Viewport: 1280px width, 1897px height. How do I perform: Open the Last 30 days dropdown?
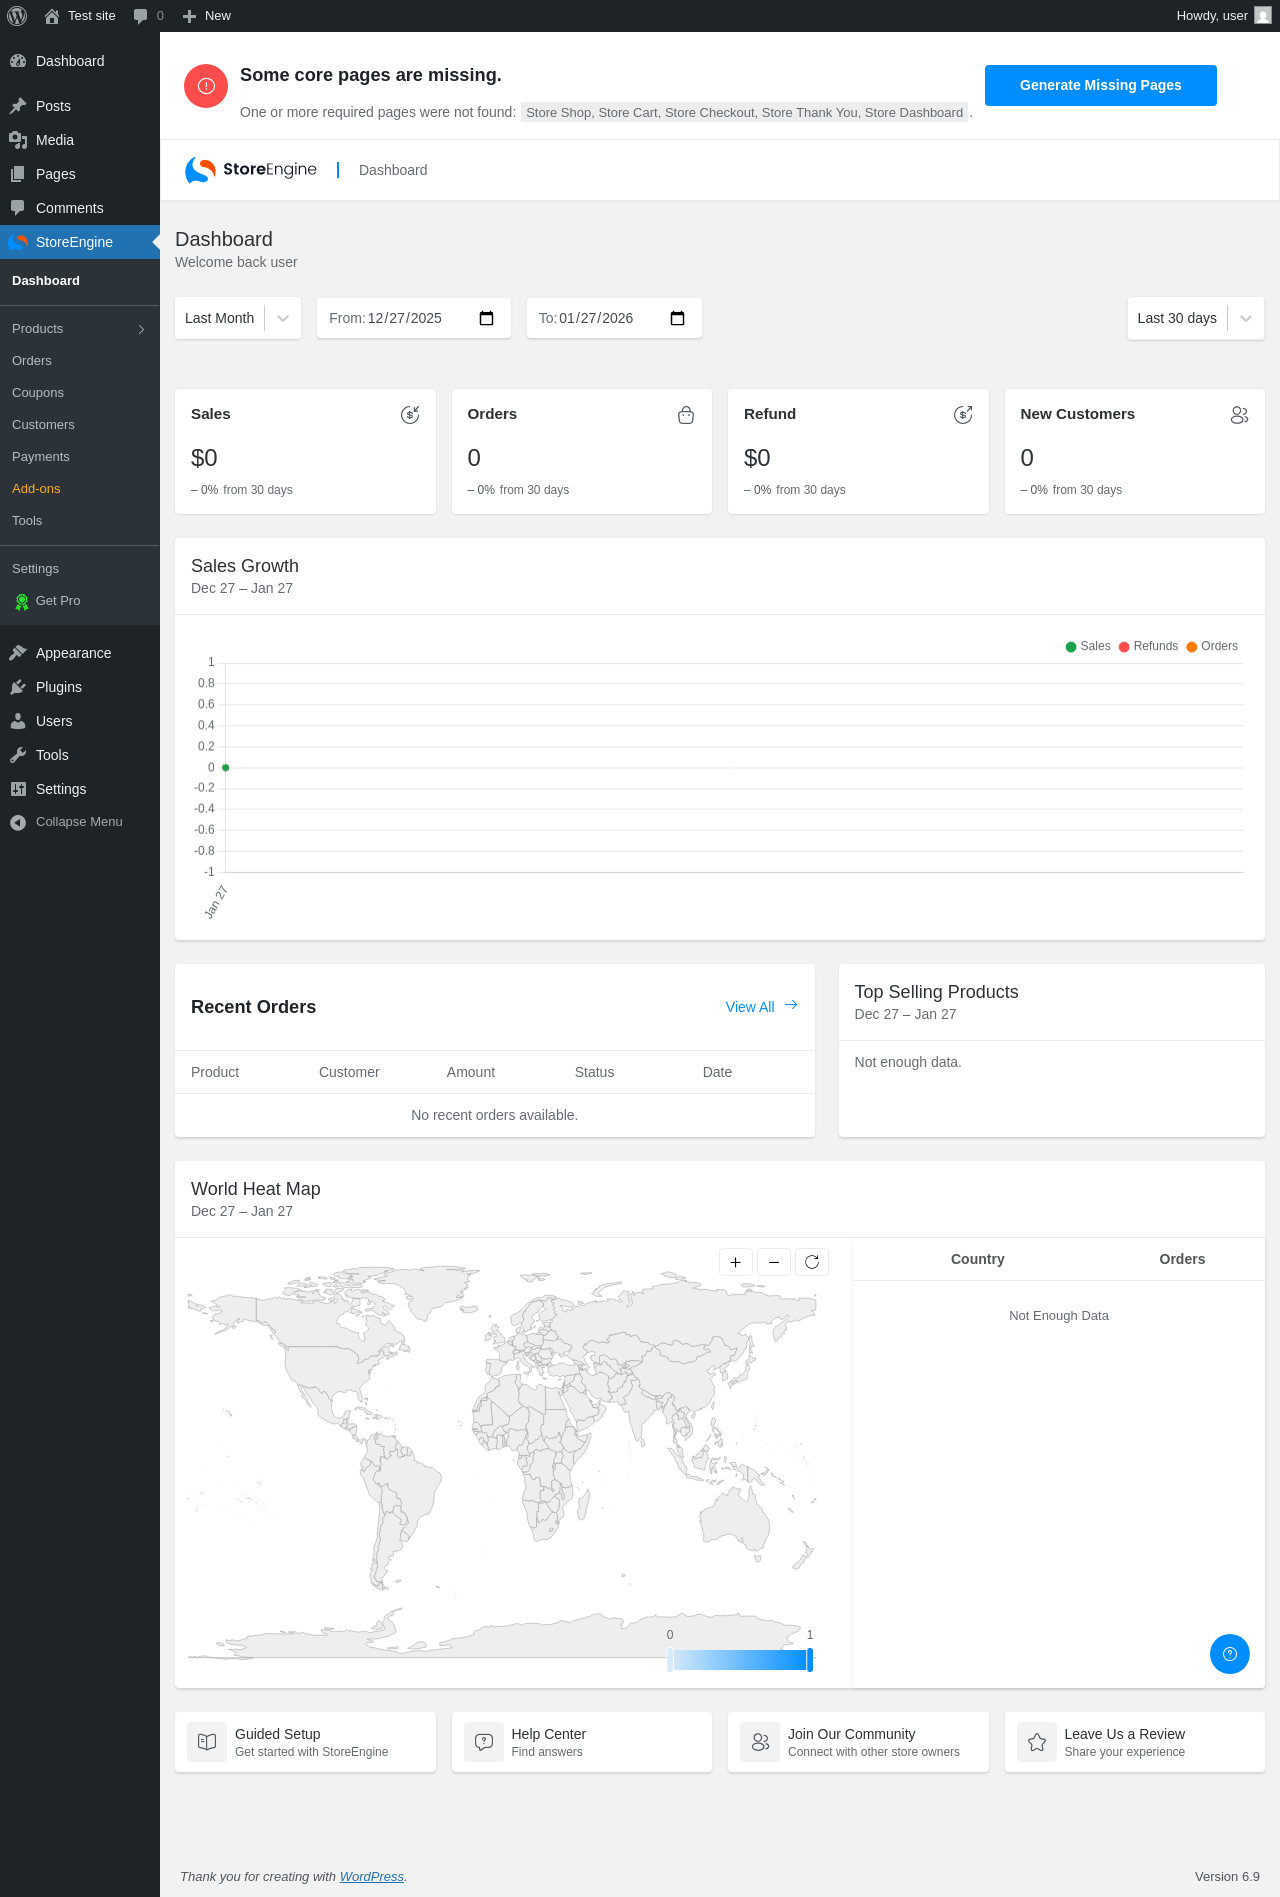coord(1196,318)
